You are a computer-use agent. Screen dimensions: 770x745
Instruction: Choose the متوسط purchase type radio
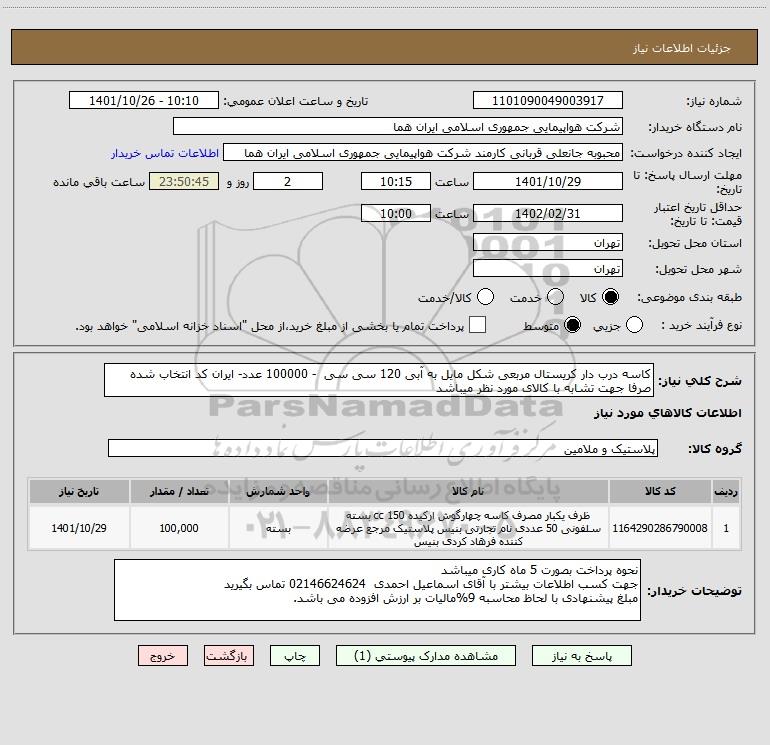[x=572, y=325]
